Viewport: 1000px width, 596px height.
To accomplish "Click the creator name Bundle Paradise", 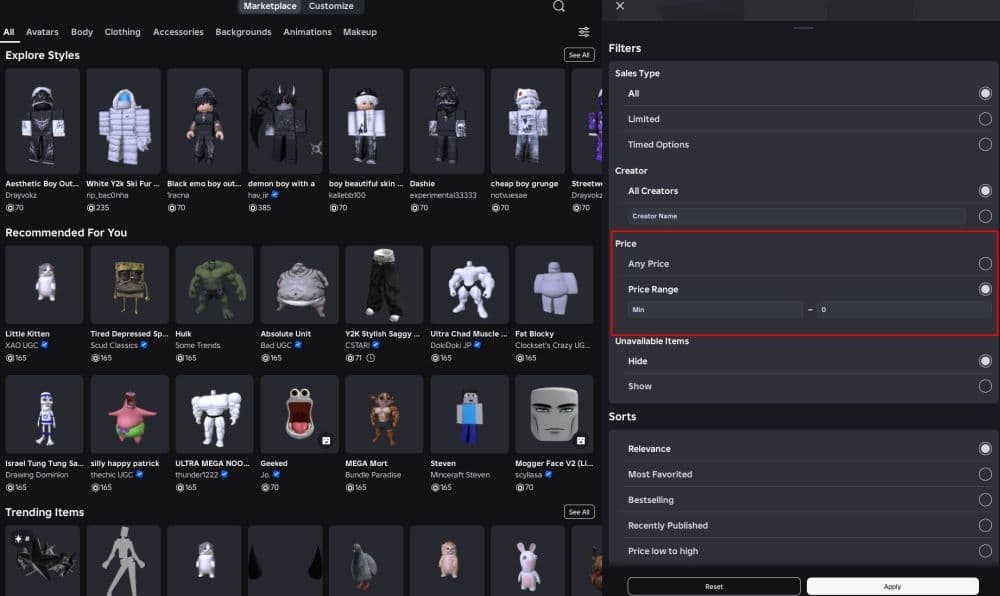I will tap(373, 475).
